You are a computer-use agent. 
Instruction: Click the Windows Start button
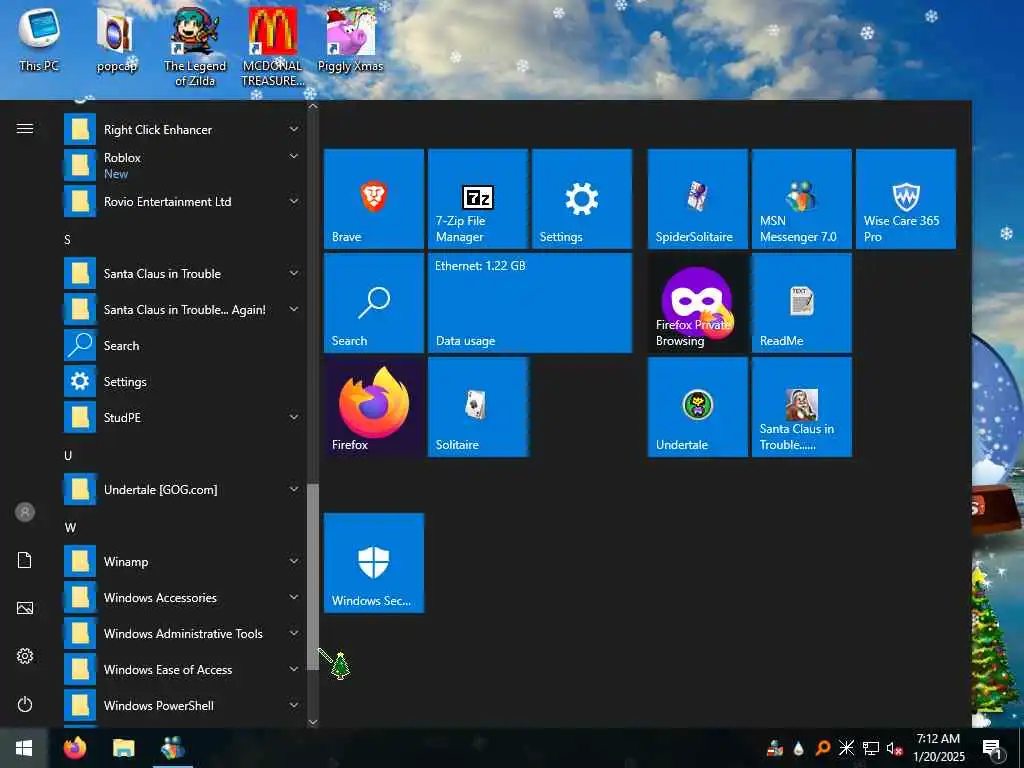(24, 748)
